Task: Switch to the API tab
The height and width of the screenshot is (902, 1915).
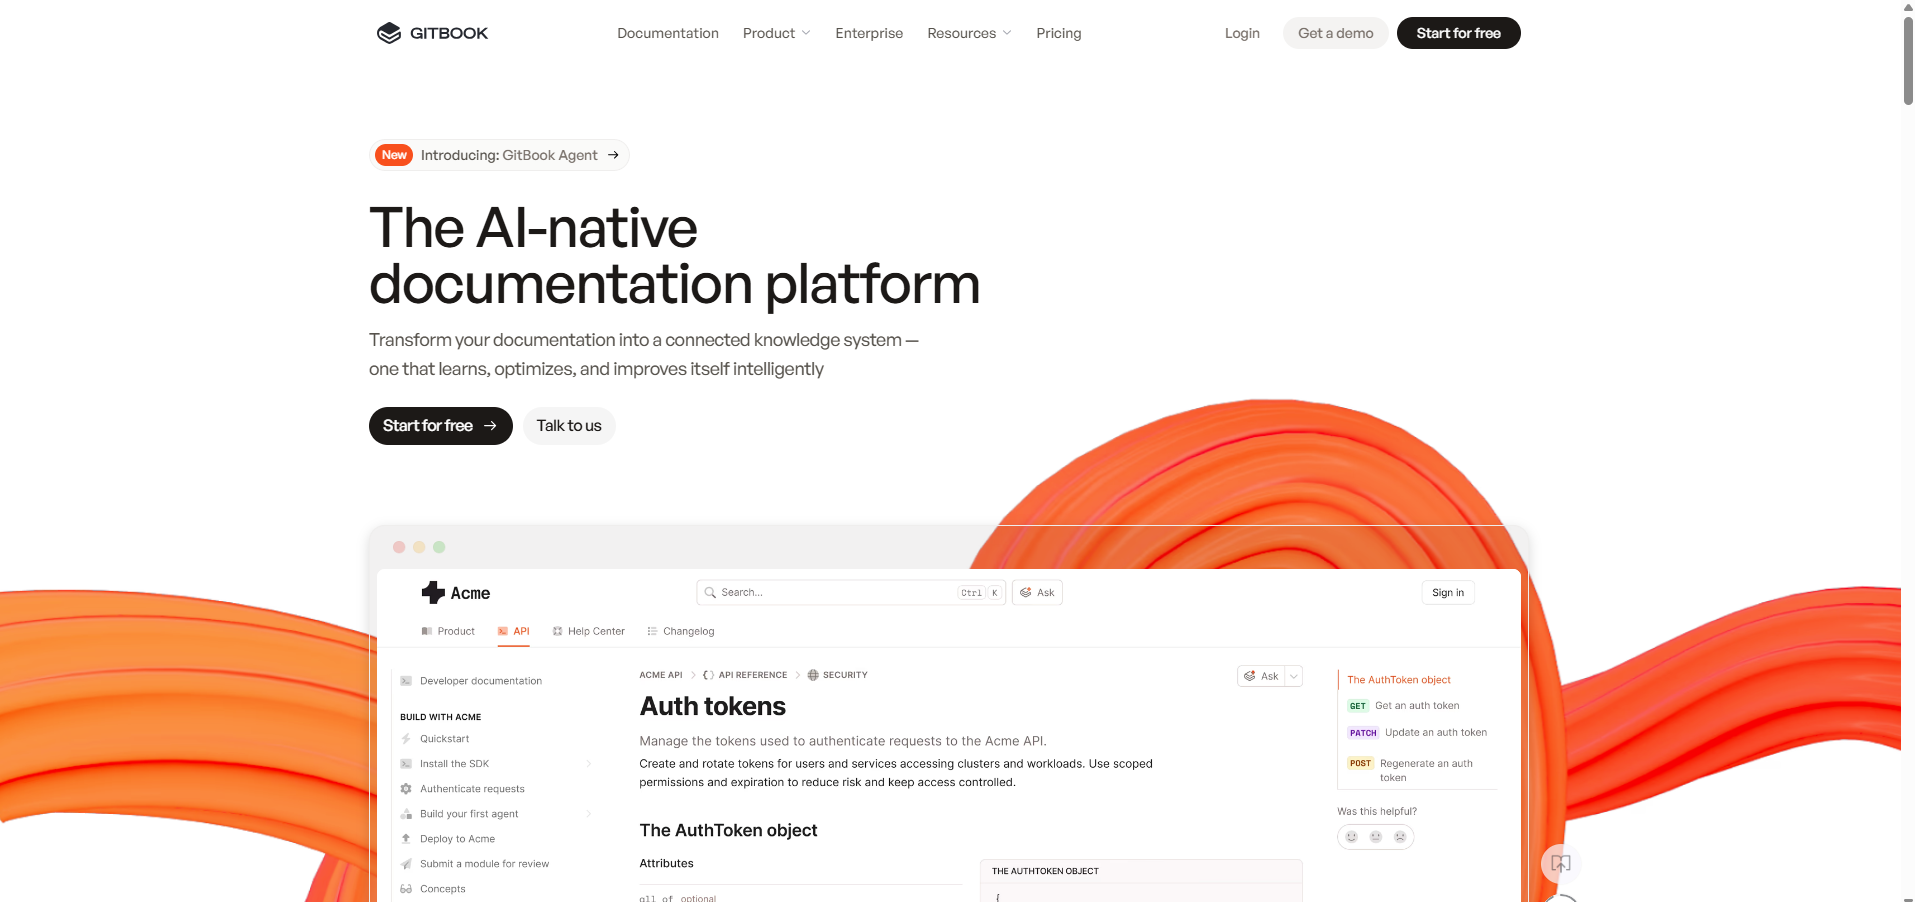Action: pos(514,631)
